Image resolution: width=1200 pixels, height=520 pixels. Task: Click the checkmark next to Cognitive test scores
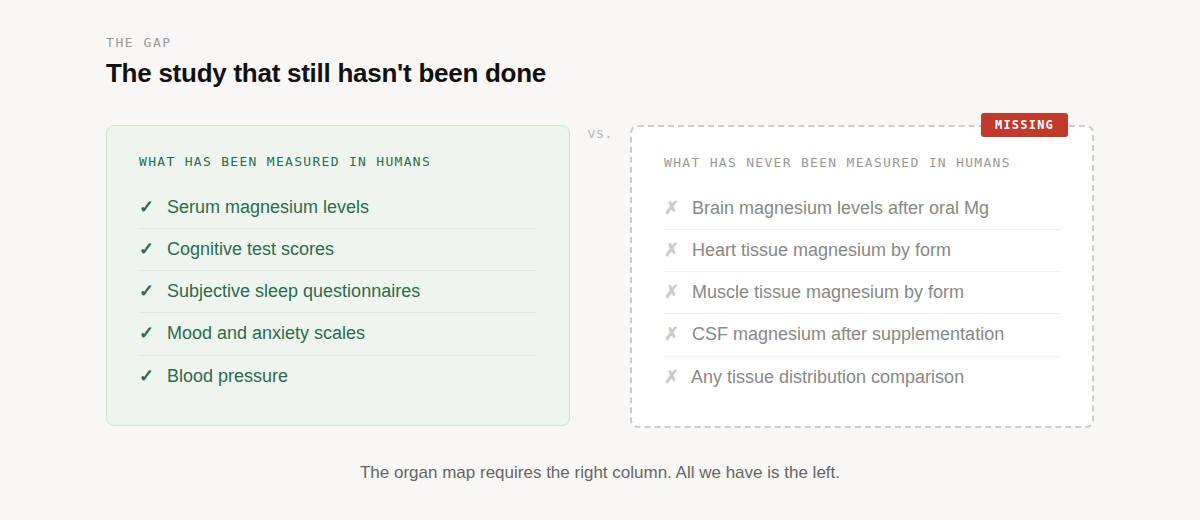[146, 249]
